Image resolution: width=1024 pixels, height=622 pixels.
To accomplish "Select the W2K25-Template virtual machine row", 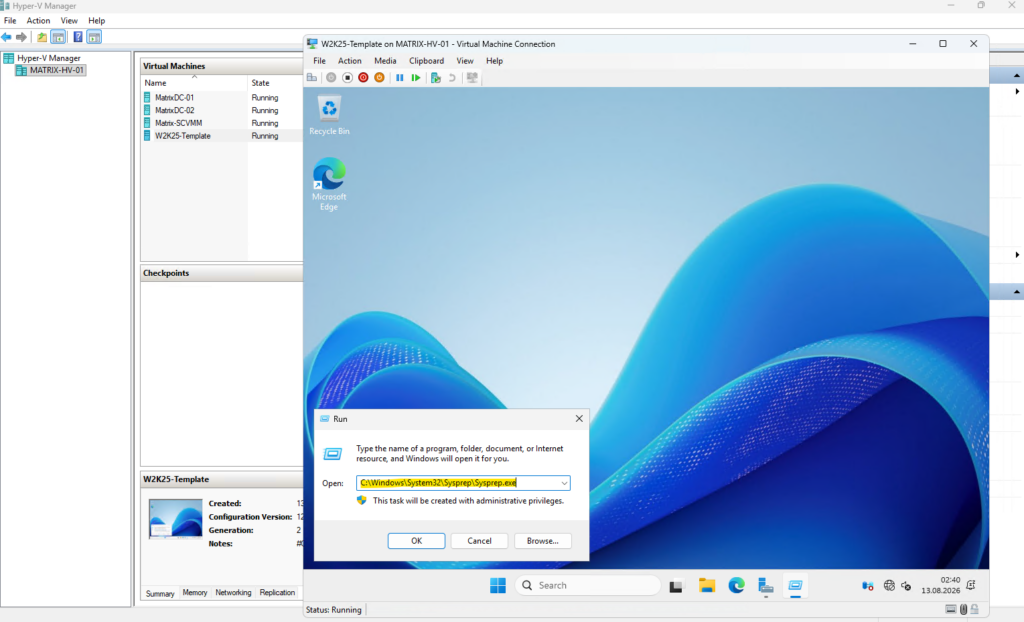I will coord(222,136).
